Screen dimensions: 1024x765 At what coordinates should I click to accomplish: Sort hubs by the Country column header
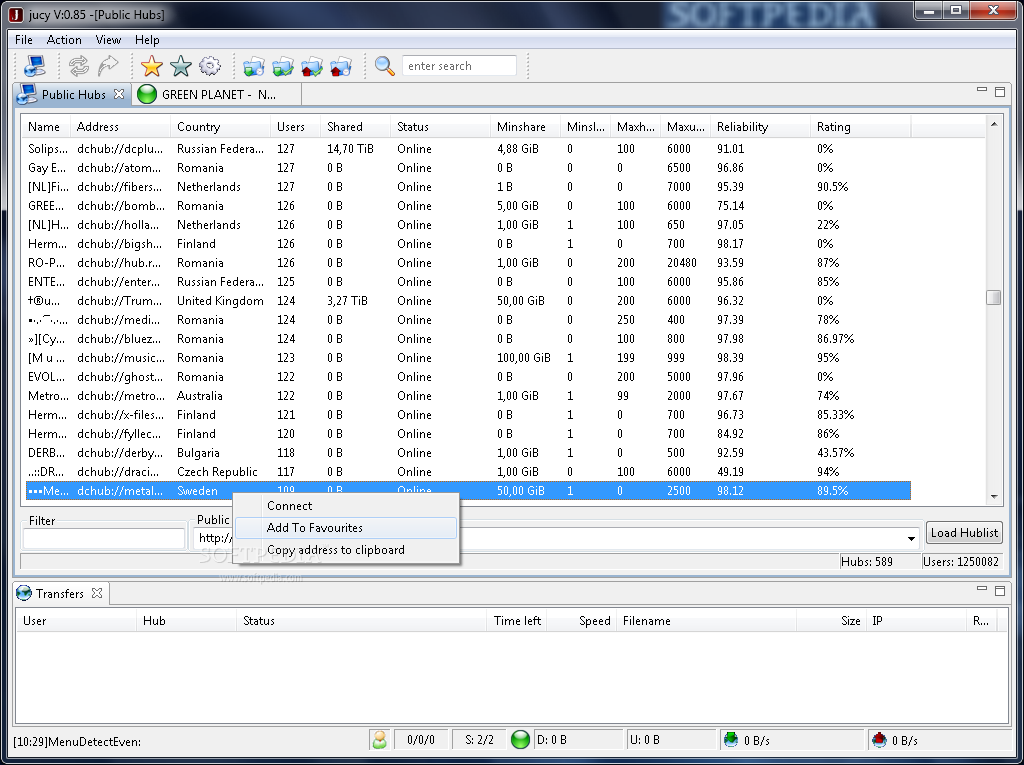pyautogui.click(x=220, y=127)
